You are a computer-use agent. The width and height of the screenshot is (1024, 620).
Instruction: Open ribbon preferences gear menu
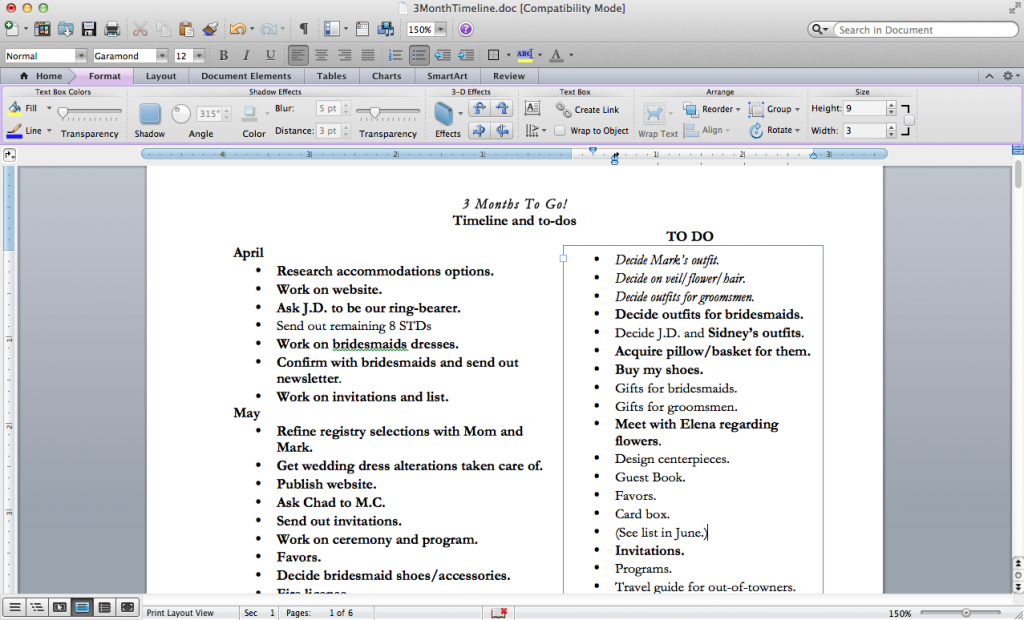tap(1010, 76)
